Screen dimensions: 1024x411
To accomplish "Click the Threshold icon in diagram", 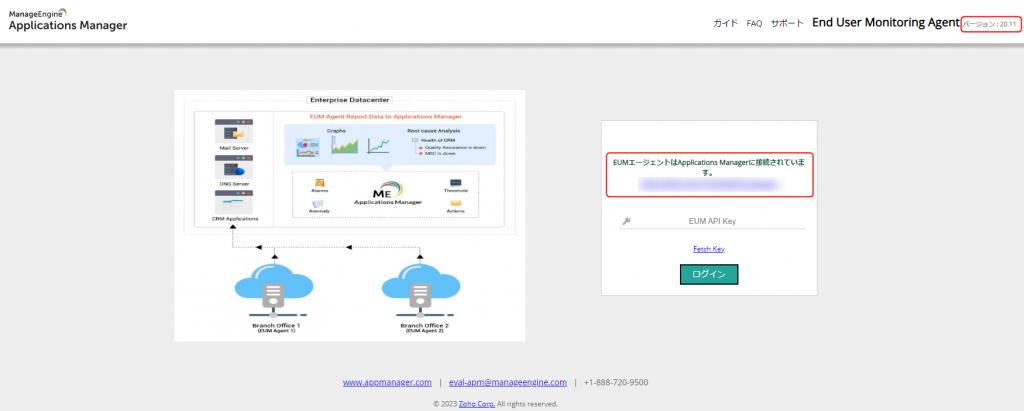I will (455, 183).
